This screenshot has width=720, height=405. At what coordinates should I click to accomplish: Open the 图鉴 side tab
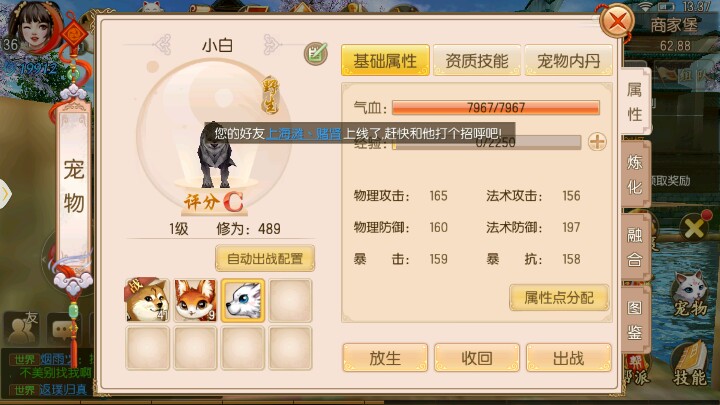(635, 320)
